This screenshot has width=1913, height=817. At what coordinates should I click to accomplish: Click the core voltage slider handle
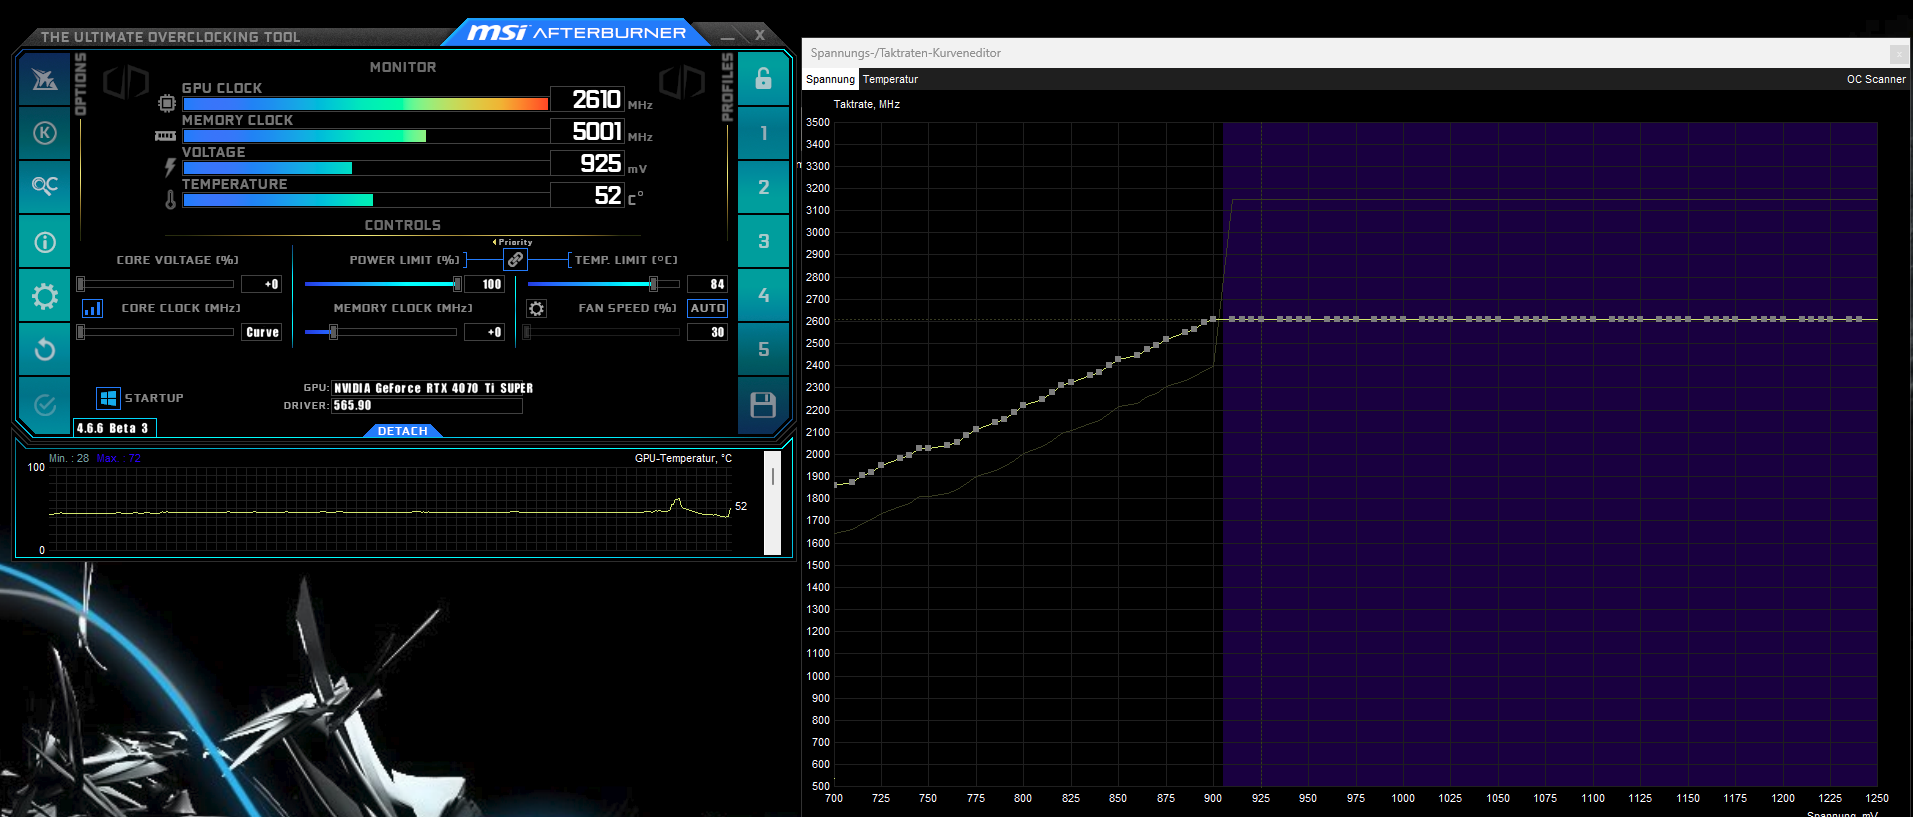tap(81, 284)
